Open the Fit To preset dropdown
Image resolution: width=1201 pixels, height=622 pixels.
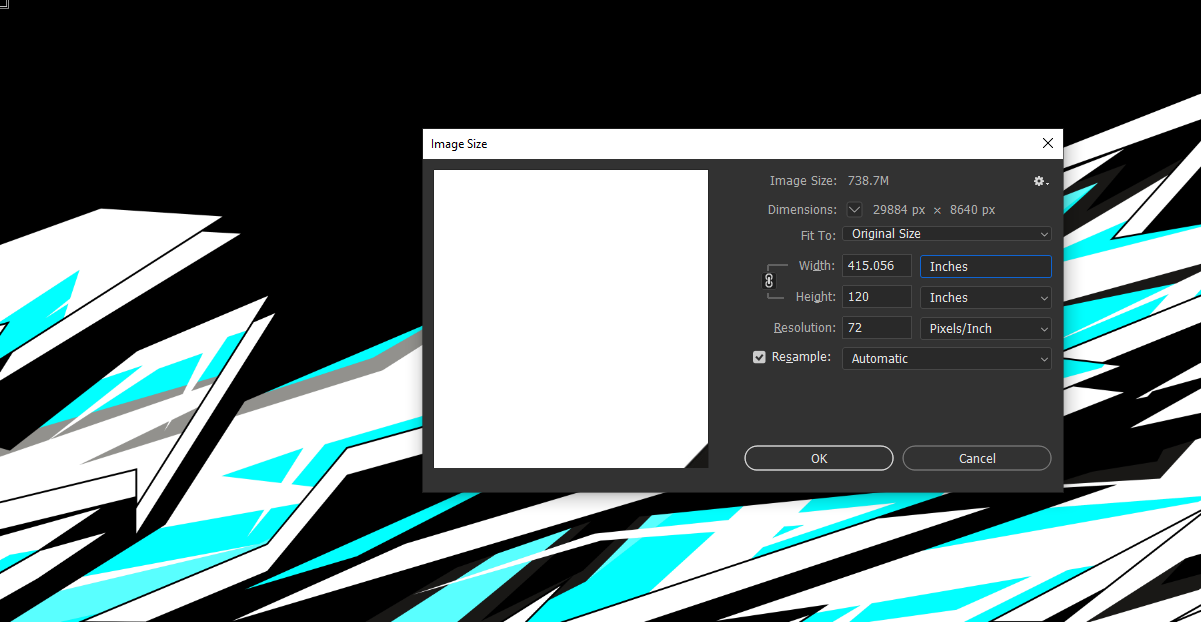tap(945, 233)
